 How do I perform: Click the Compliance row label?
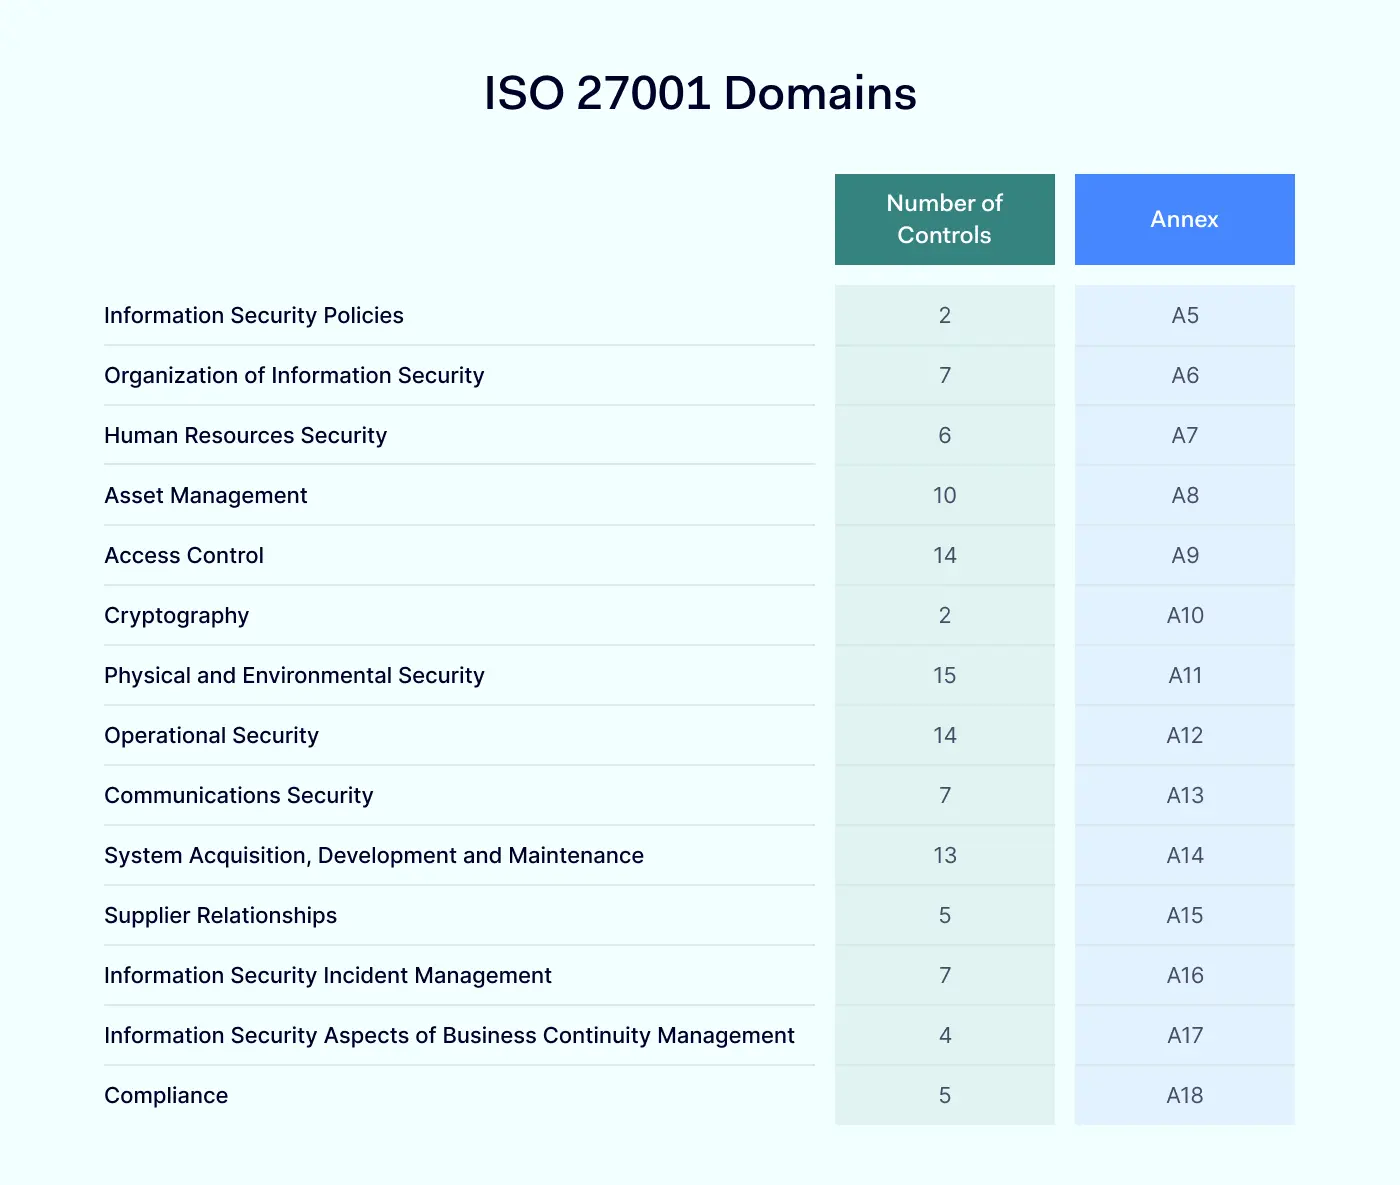click(166, 1095)
